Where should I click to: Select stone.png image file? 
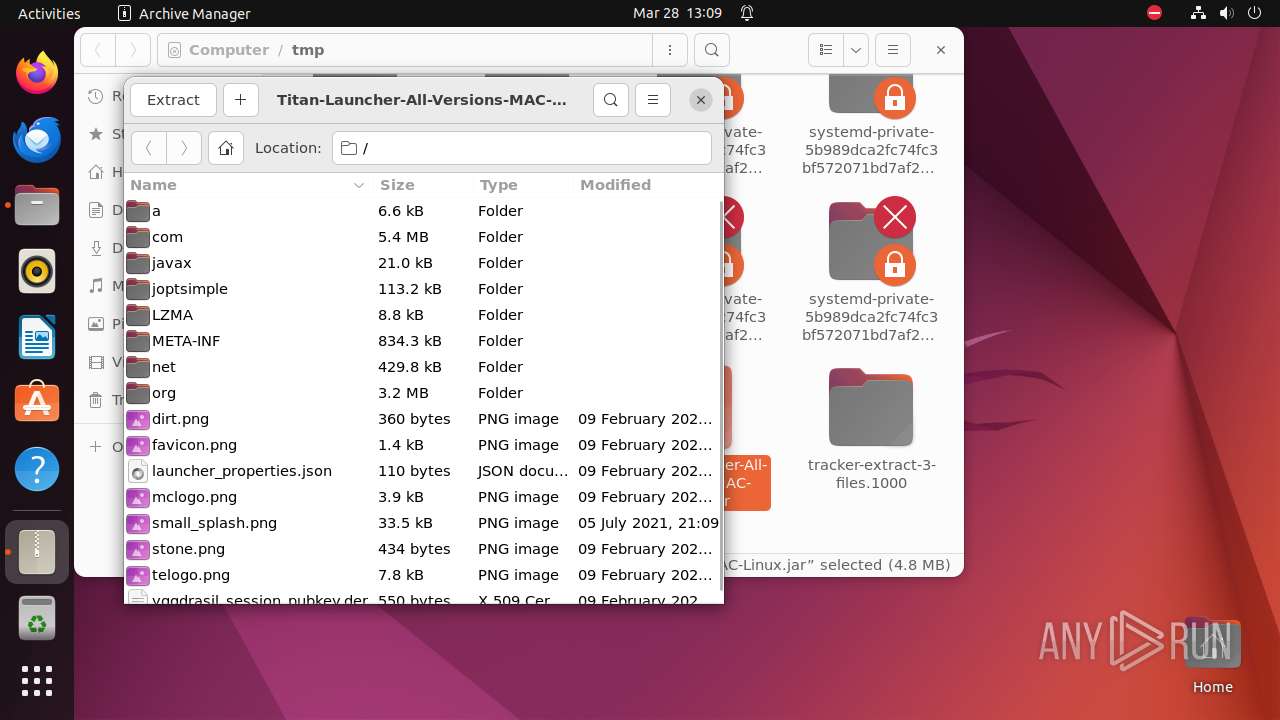click(x=422, y=549)
